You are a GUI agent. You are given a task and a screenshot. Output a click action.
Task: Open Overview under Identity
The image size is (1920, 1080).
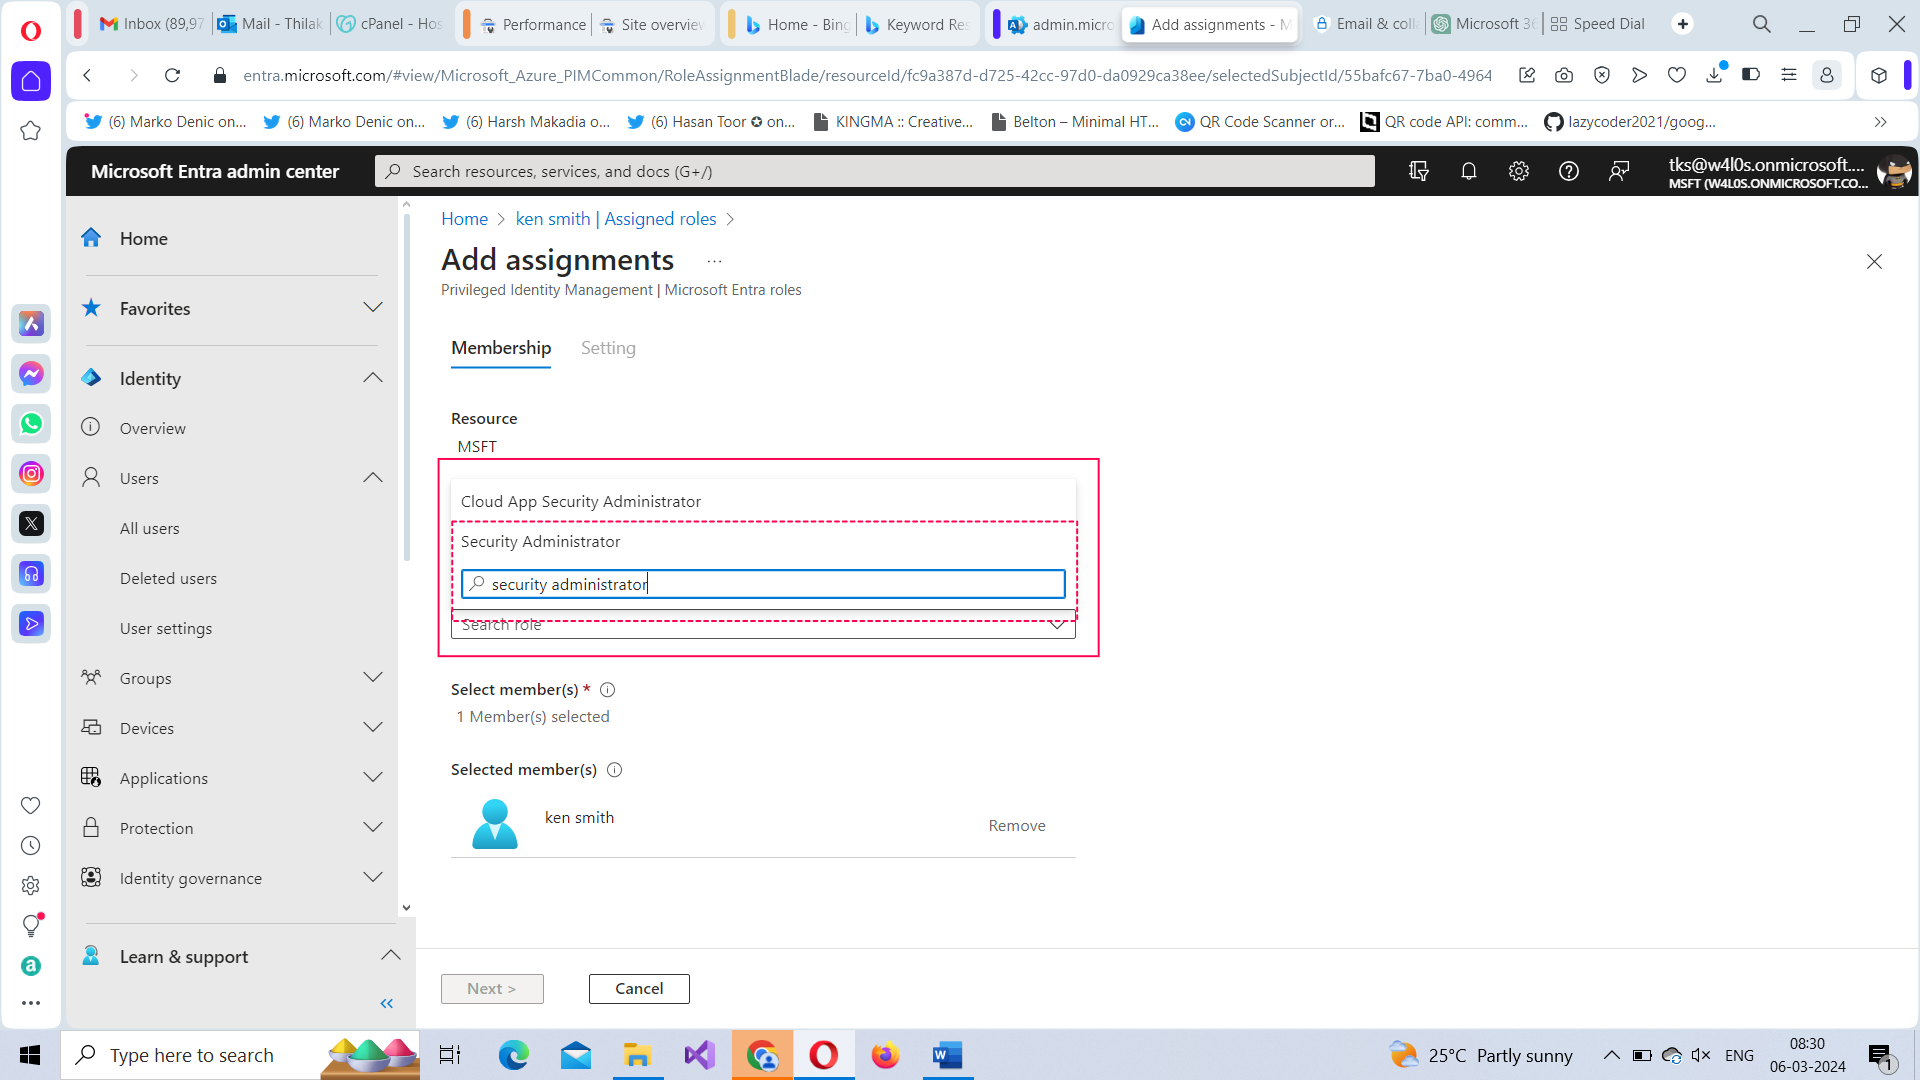tap(153, 428)
